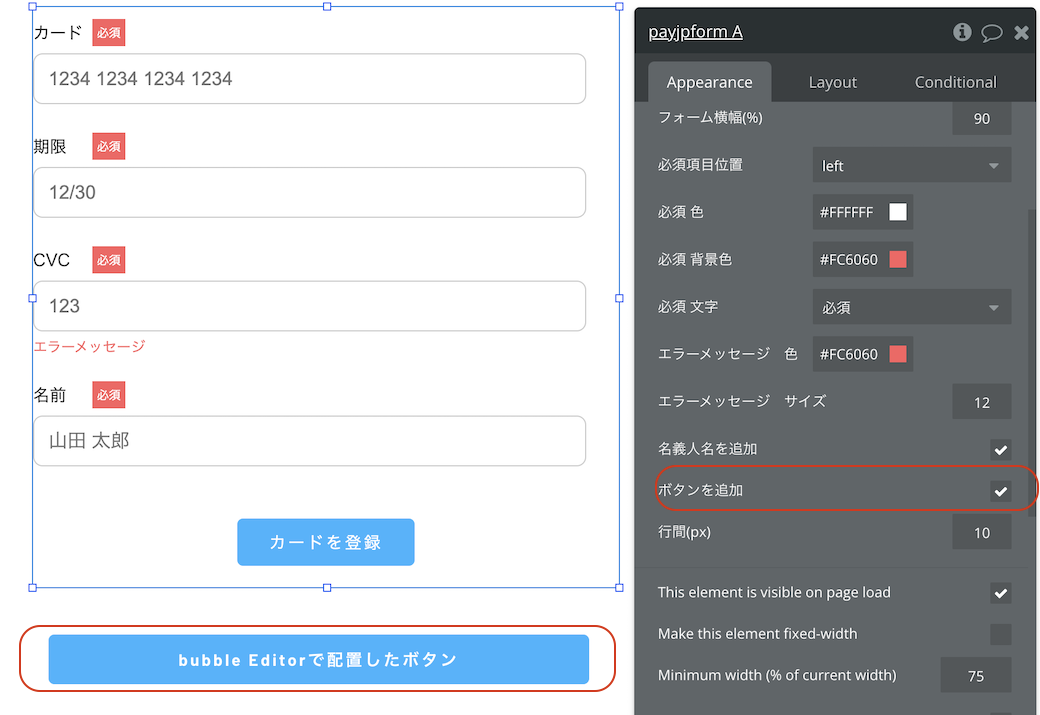The height and width of the screenshot is (715, 1040).
Task: Toggle the ボタンを追加 checkbox
Action: [x=1000, y=491]
